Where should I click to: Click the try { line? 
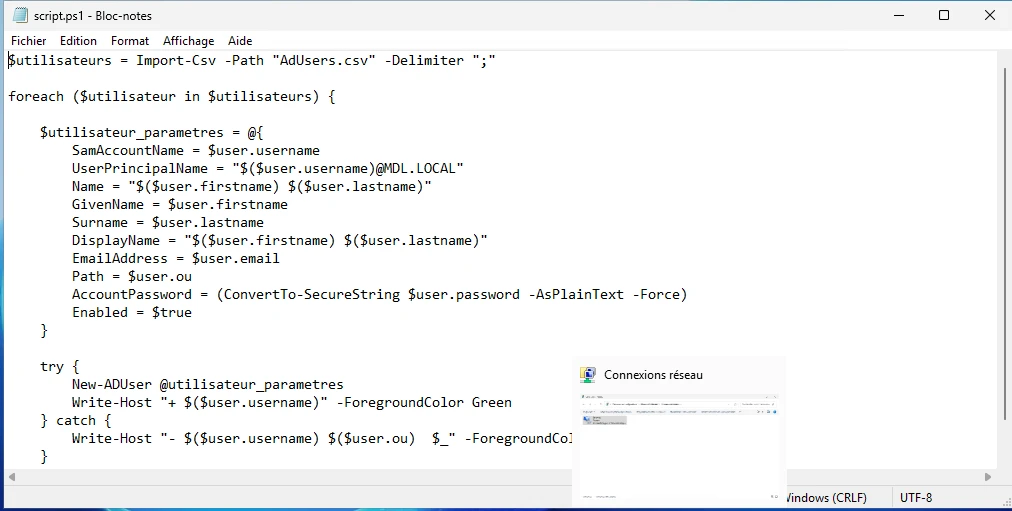pyautogui.click(x=59, y=366)
